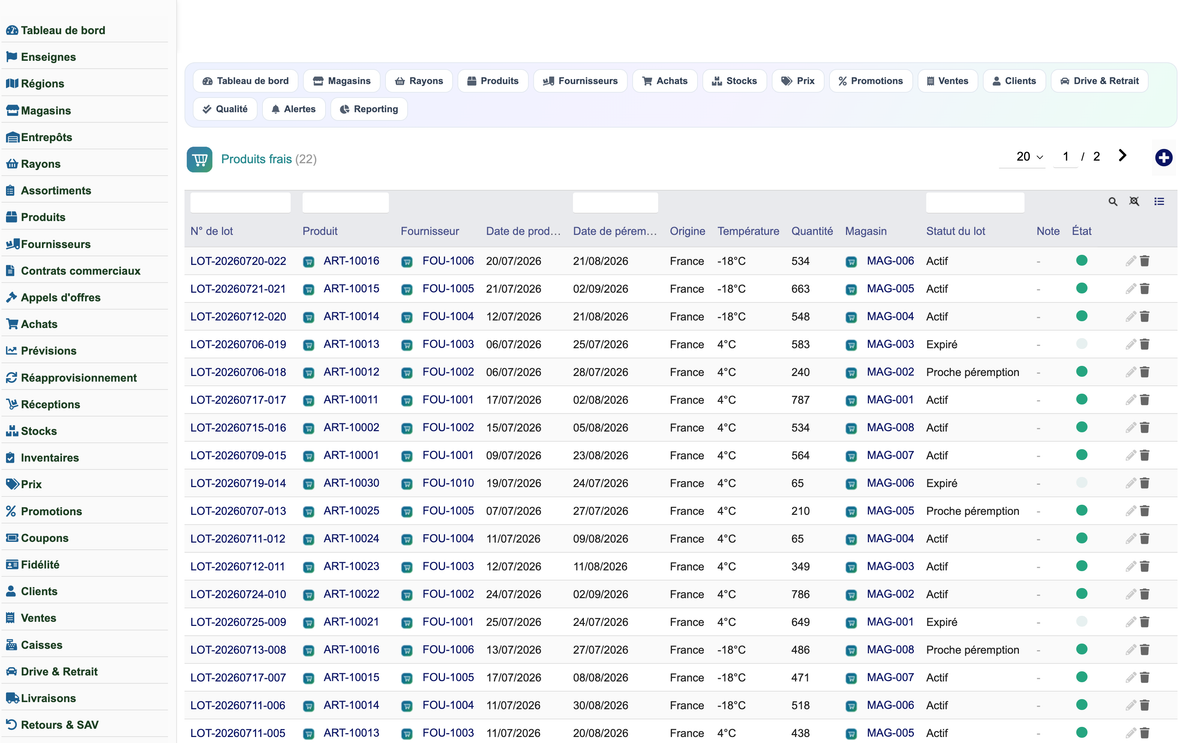This screenshot has width=1200, height=743.
Task: Run the search with the magnifier icon
Action: point(1113,202)
